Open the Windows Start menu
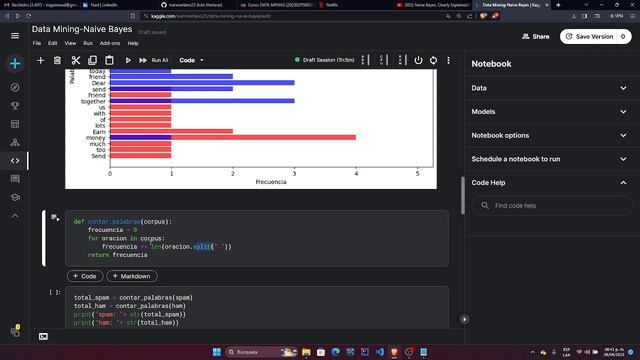The image size is (640, 360). [217, 352]
